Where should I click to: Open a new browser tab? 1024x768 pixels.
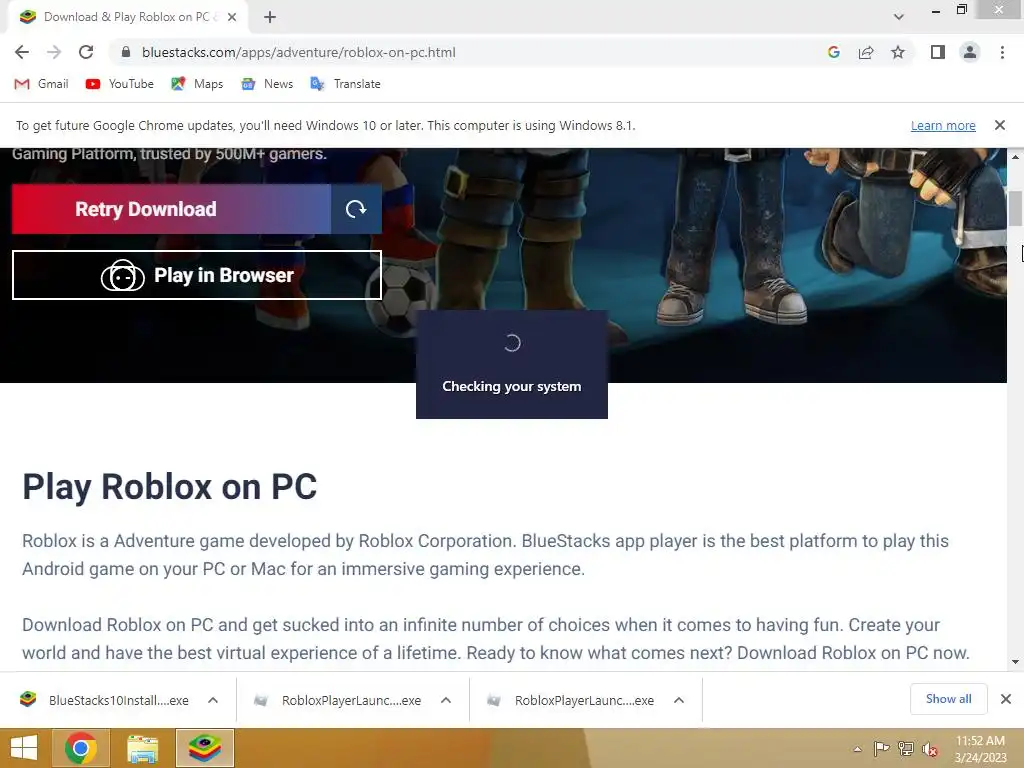coord(270,17)
